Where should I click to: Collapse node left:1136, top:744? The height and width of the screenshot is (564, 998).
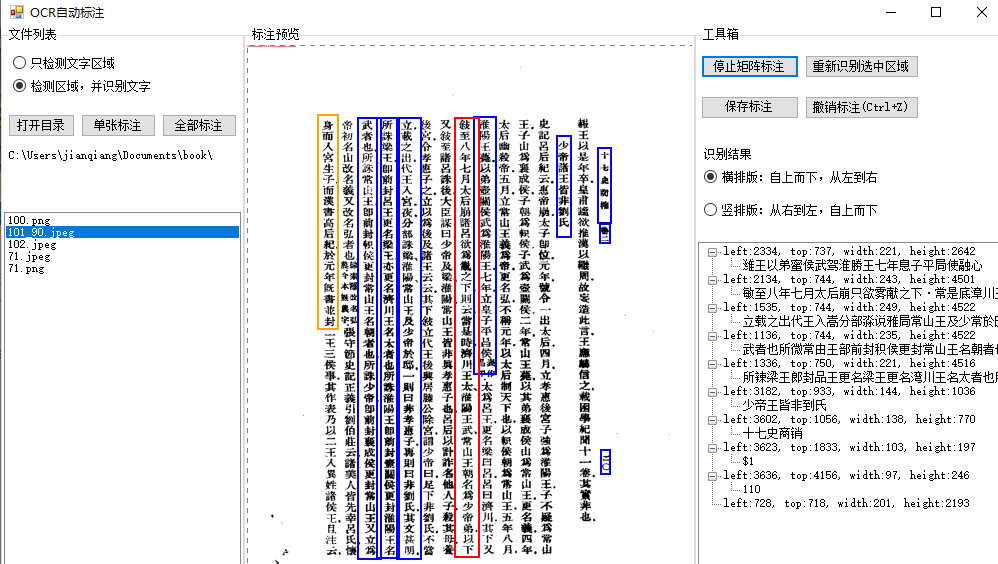tap(712, 335)
